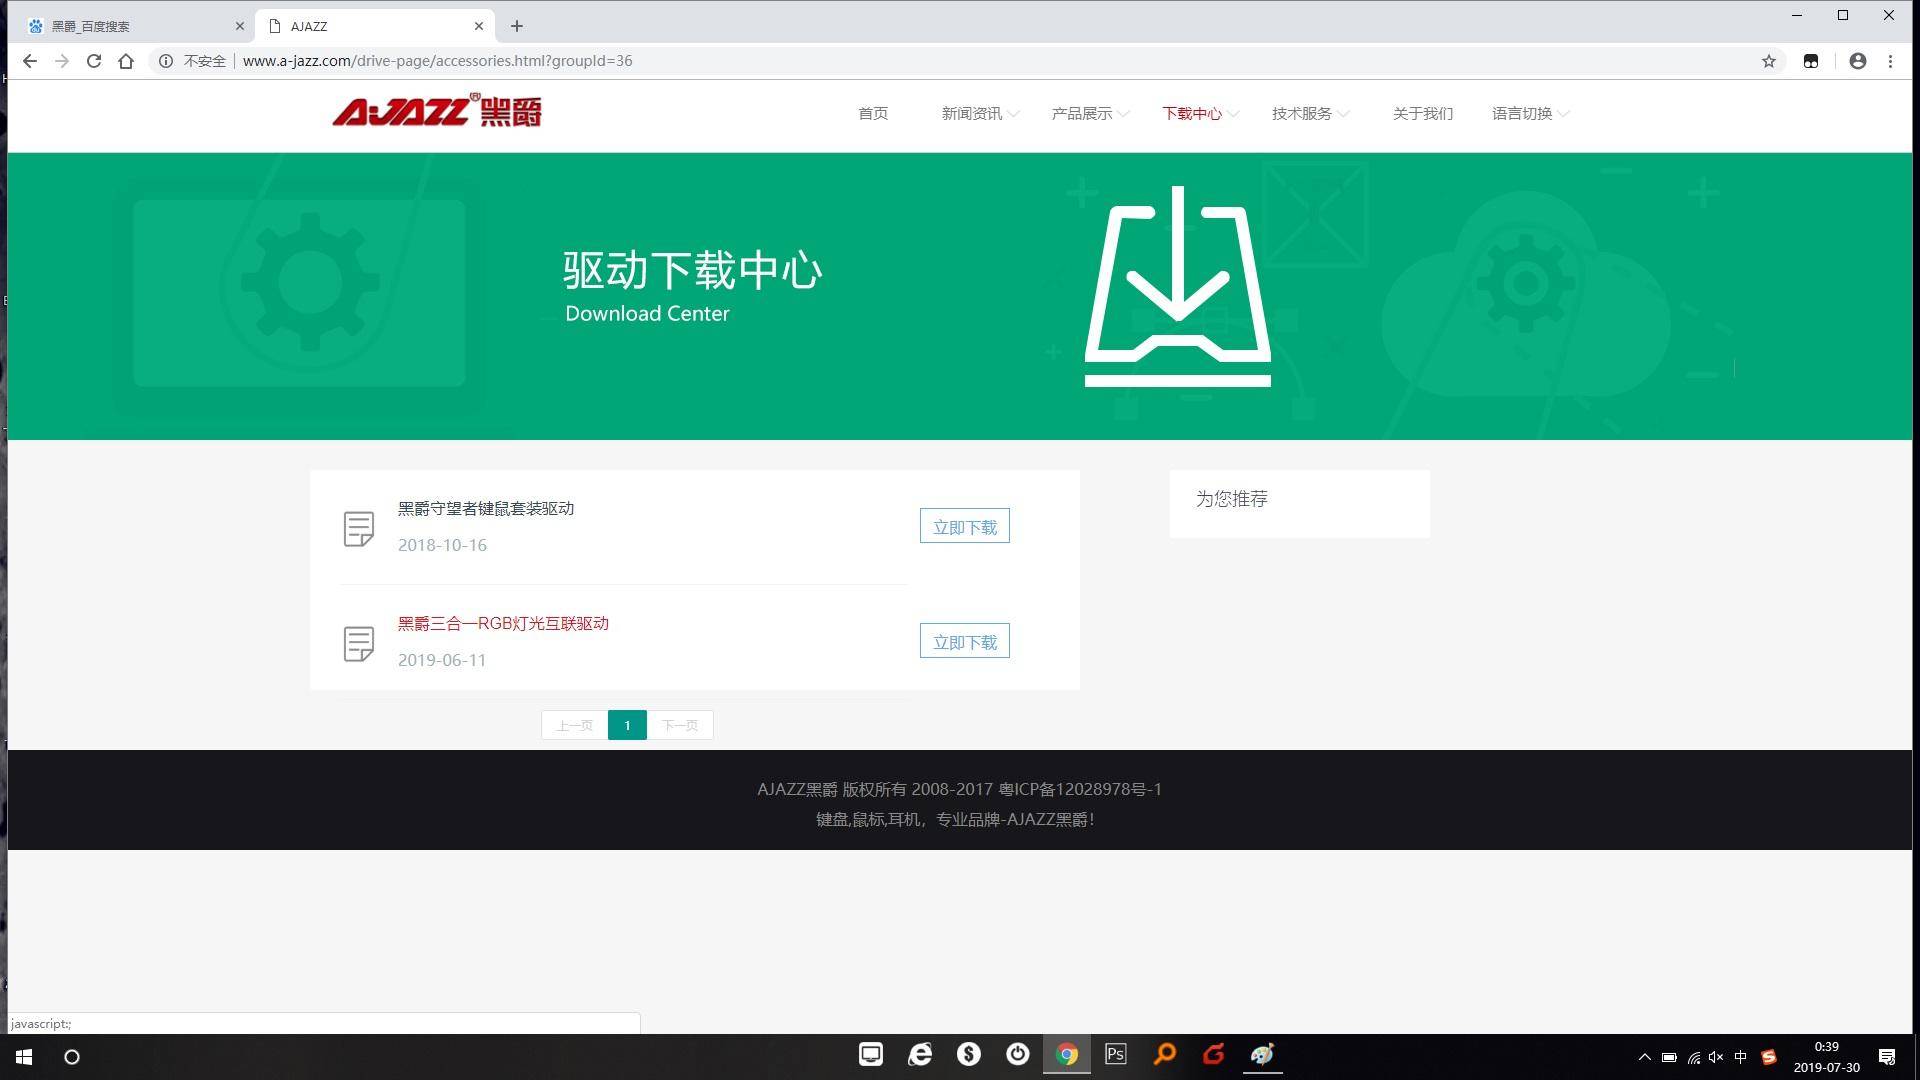Expand the chevron next to 下载中心
Viewport: 1920px width, 1080px height.
click(1233, 114)
